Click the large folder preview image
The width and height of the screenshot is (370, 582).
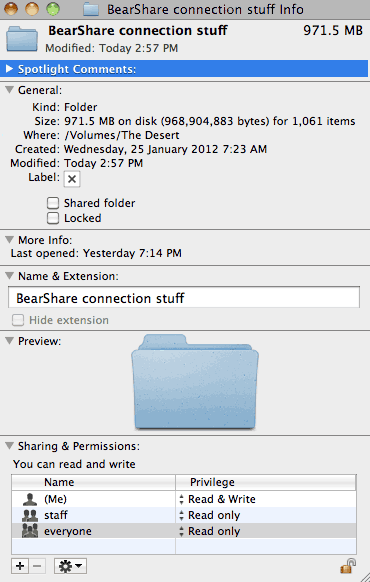point(195,382)
